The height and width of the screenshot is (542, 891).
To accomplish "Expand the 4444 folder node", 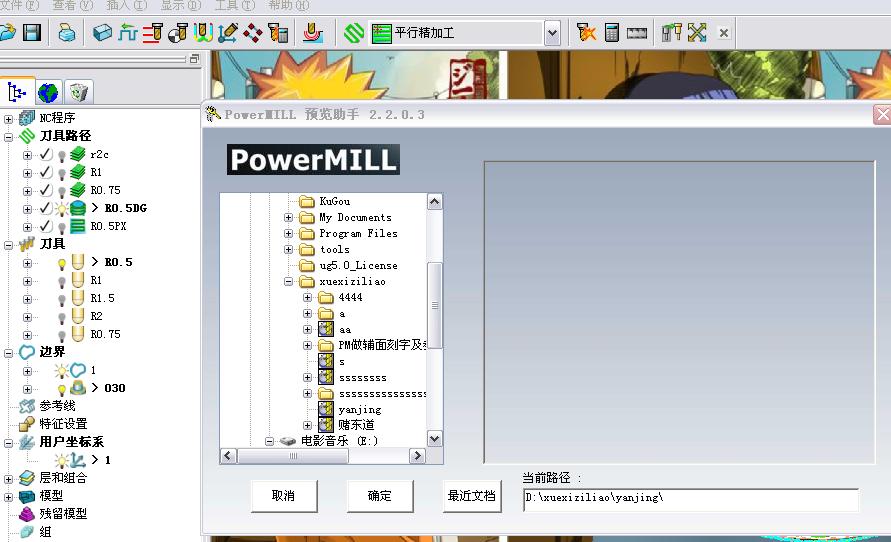I will (307, 297).
